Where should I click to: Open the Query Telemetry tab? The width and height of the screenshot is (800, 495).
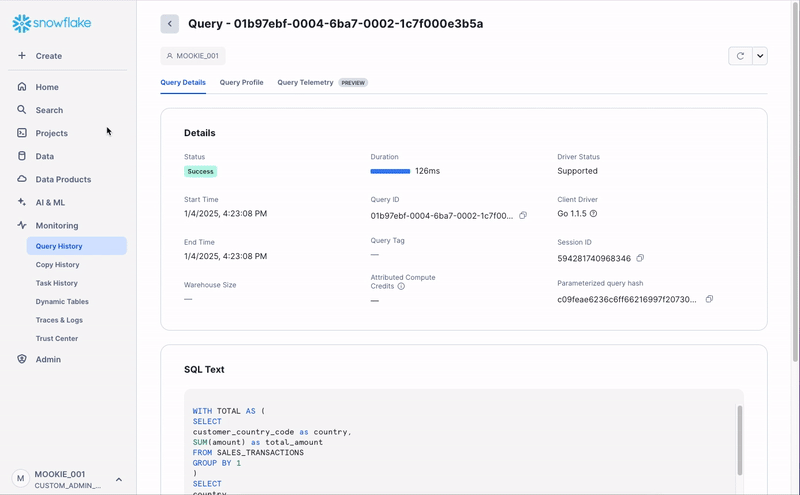point(305,83)
